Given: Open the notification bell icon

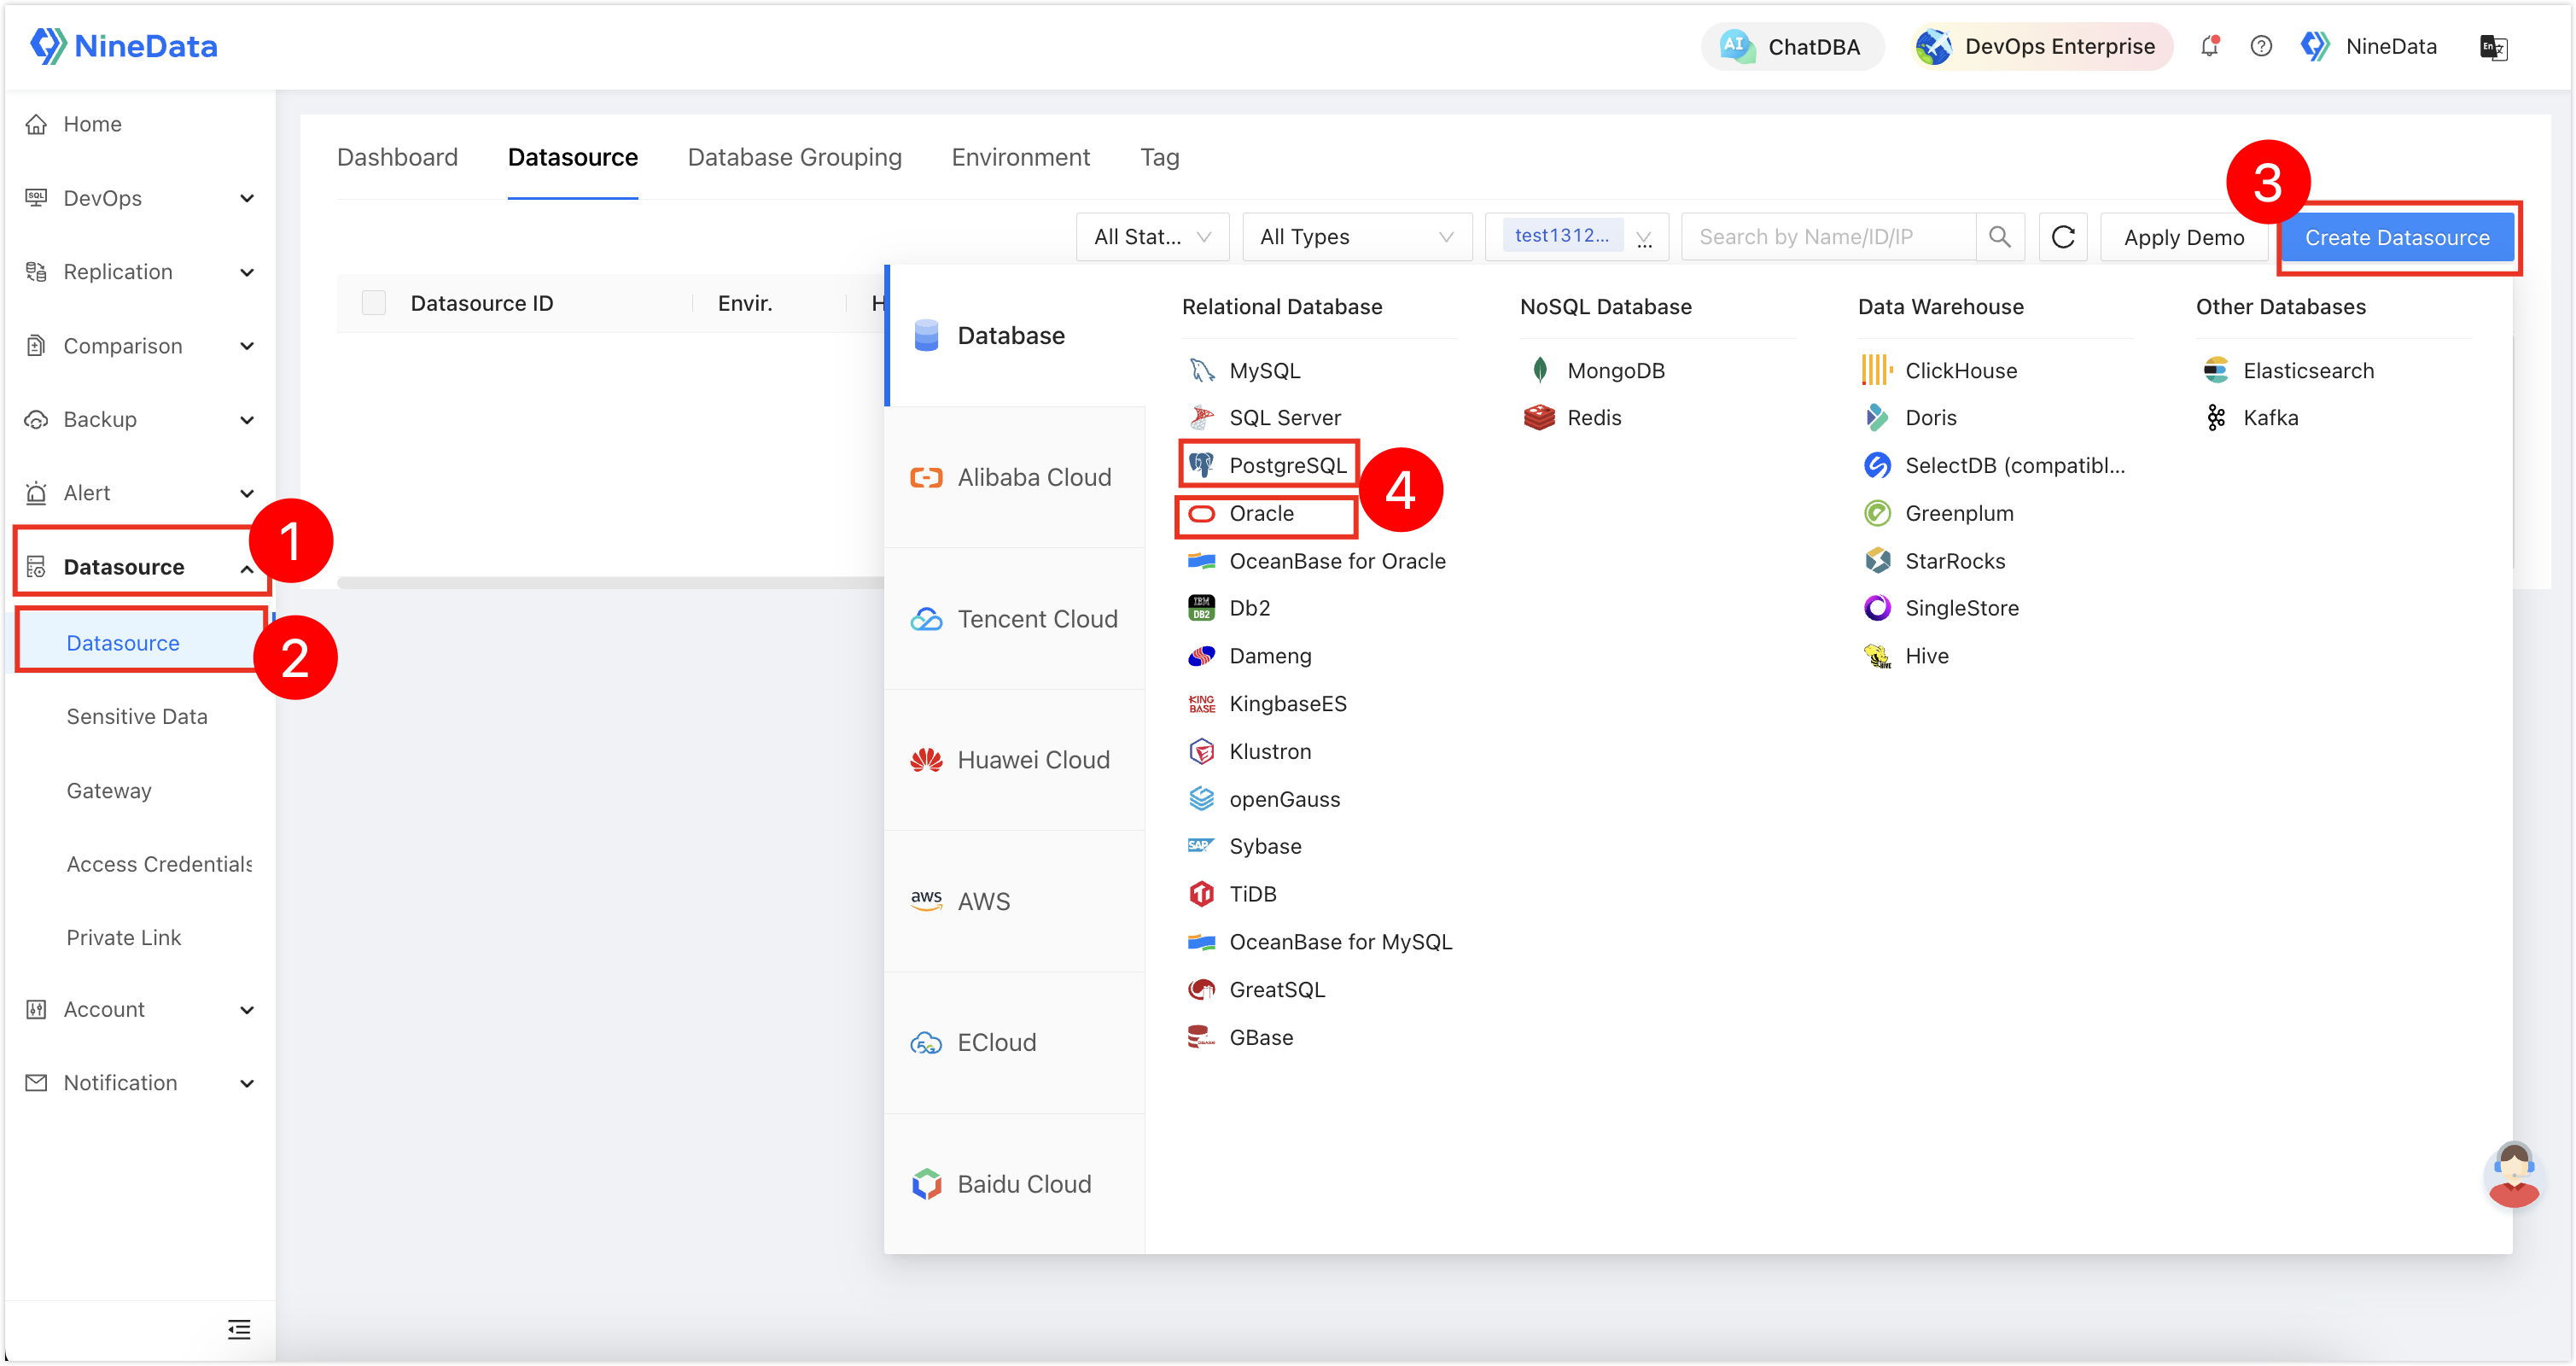Looking at the screenshot, I should click(2210, 46).
